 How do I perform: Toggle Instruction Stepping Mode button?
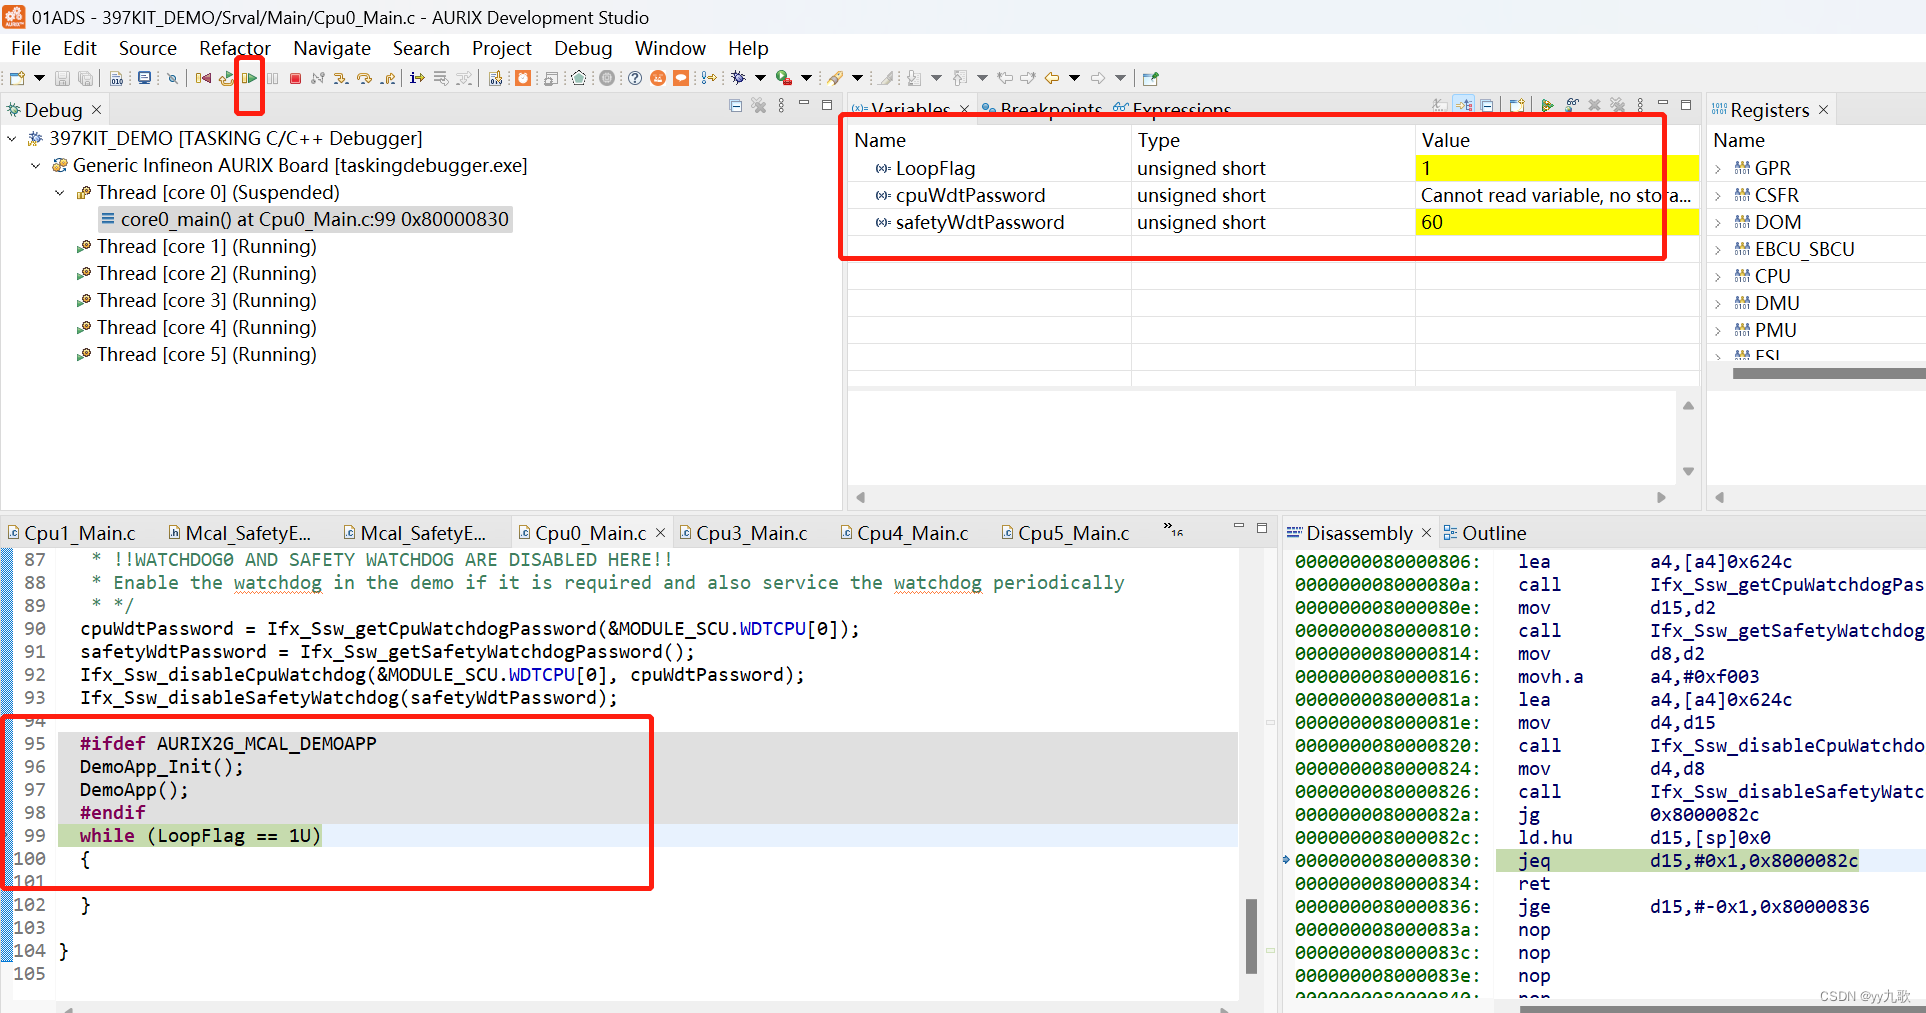point(417,78)
